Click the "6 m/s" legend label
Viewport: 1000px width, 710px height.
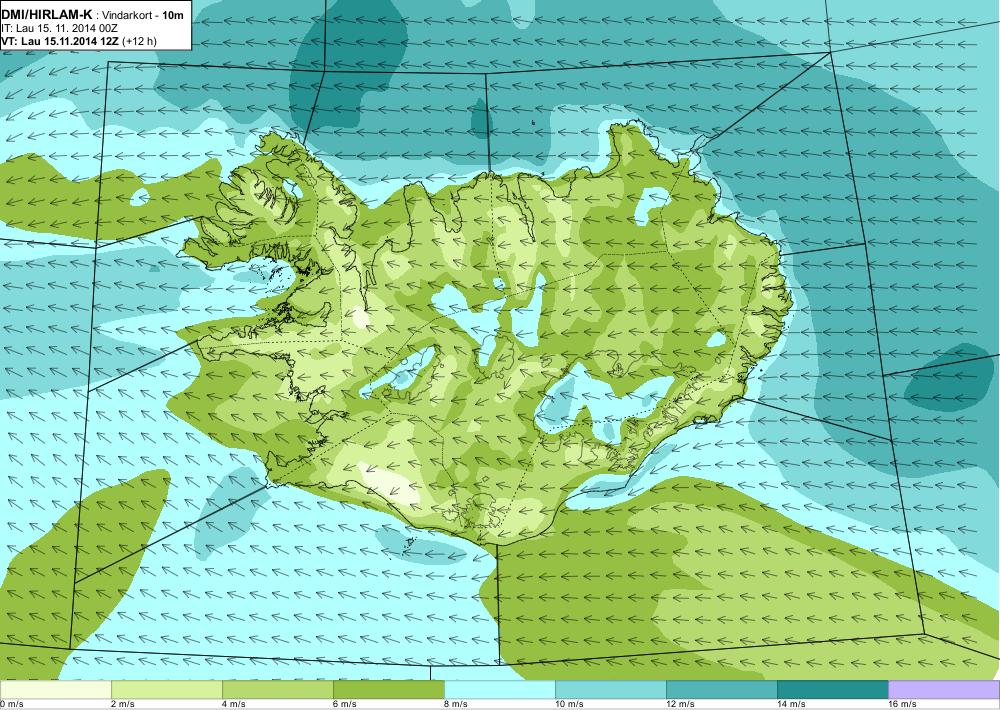pyautogui.click(x=345, y=704)
